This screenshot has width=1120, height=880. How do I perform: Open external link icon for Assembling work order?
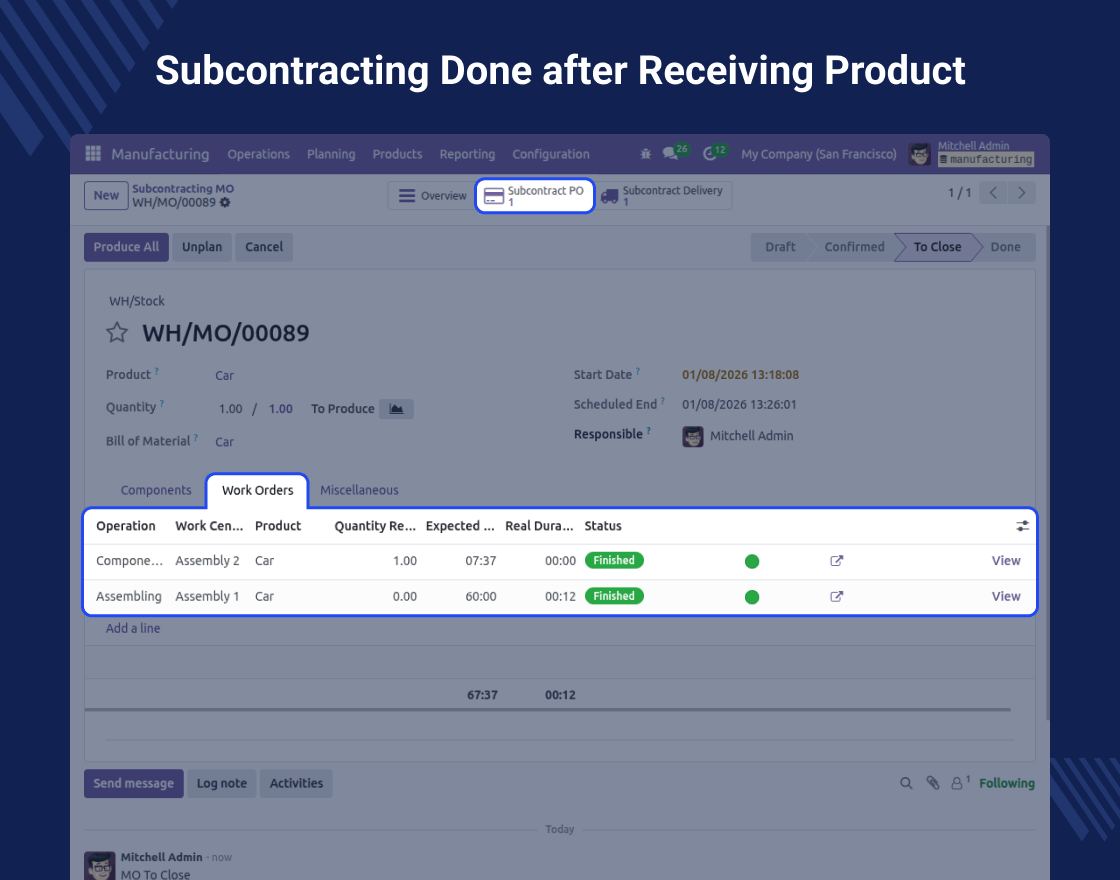[836, 596]
